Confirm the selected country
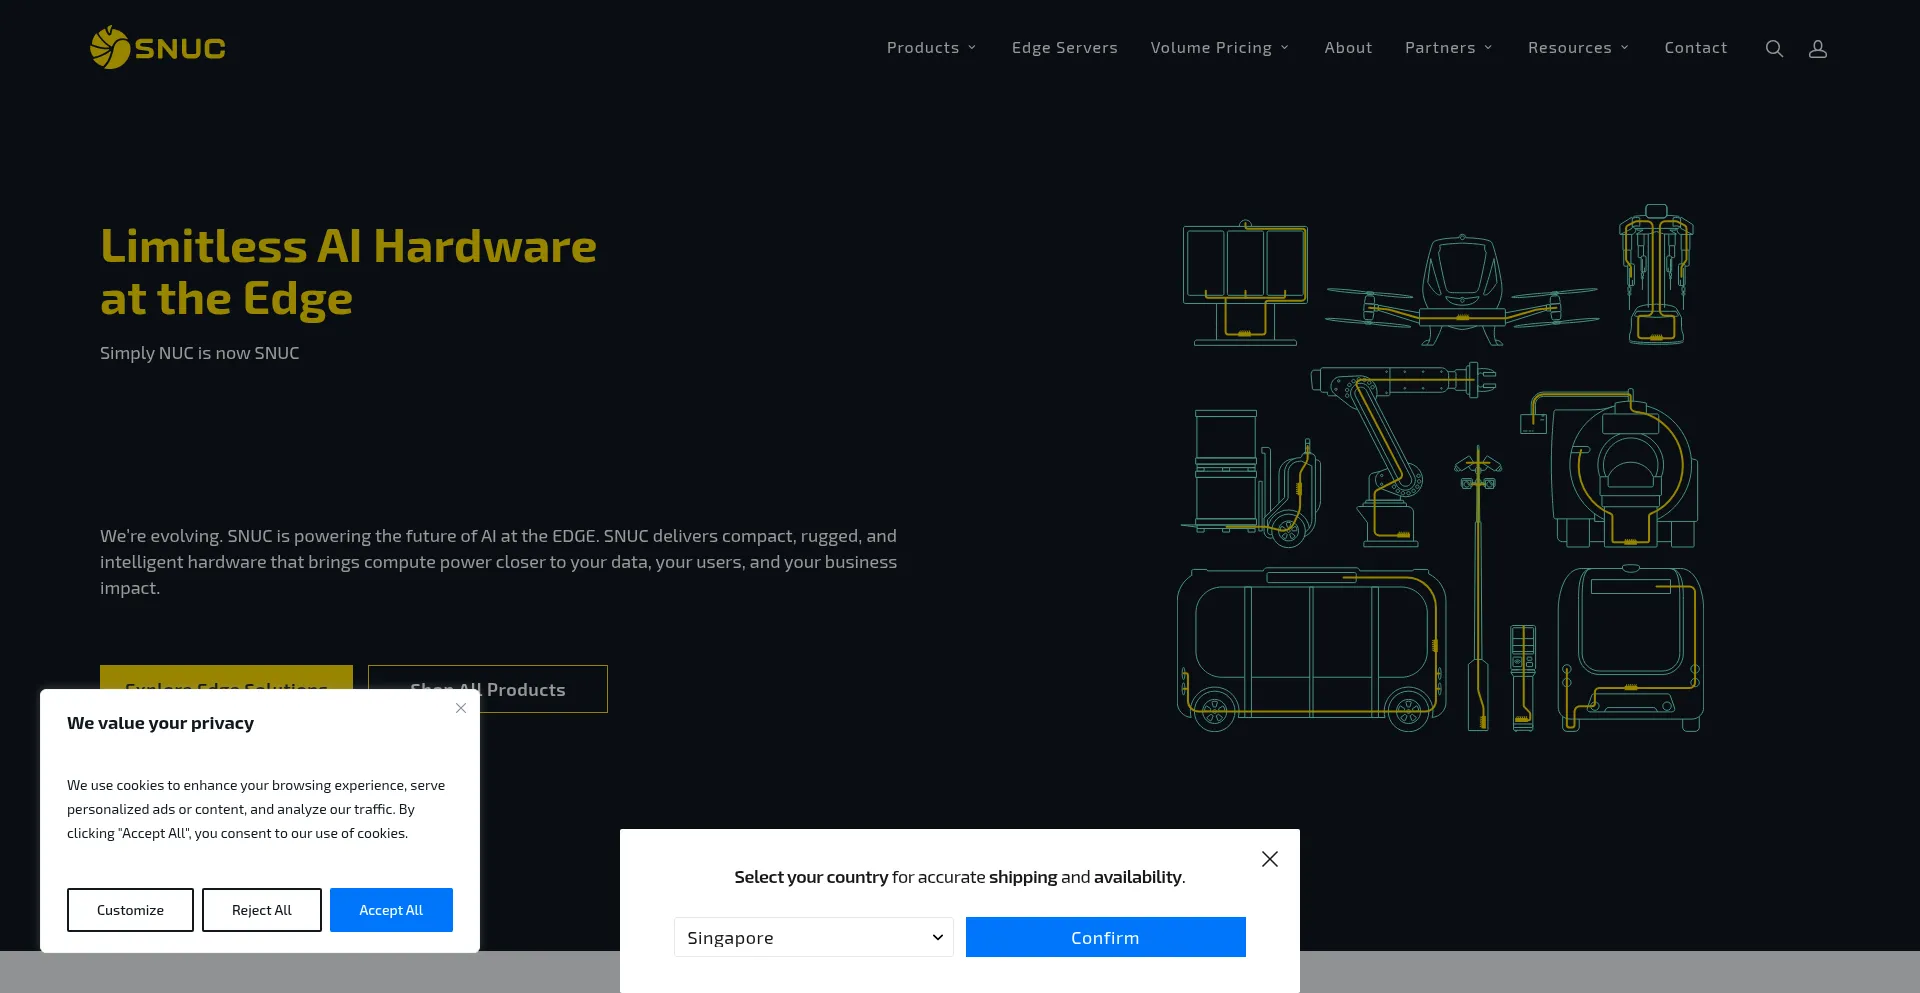Image resolution: width=1920 pixels, height=993 pixels. click(1105, 937)
